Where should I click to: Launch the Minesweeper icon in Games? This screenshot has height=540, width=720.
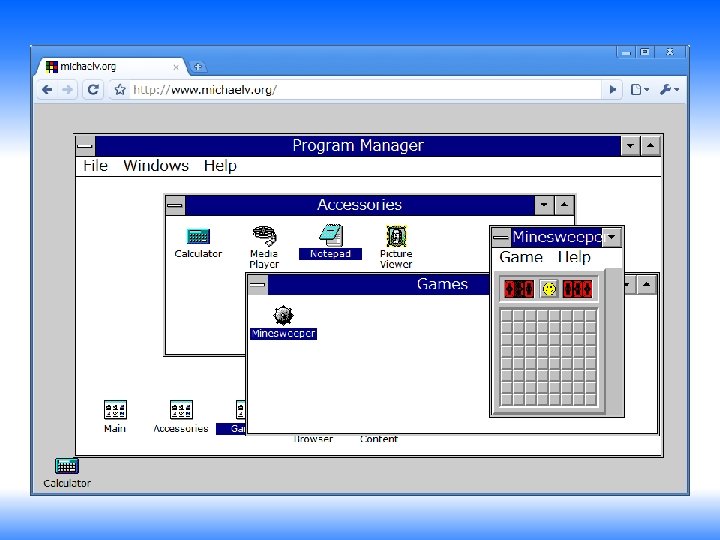[283, 322]
